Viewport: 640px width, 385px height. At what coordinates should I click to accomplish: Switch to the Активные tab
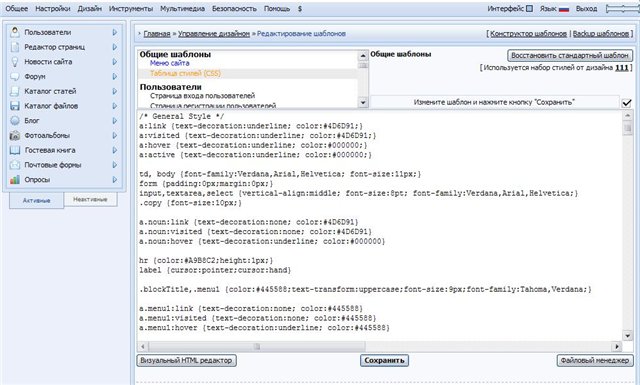[x=36, y=200]
